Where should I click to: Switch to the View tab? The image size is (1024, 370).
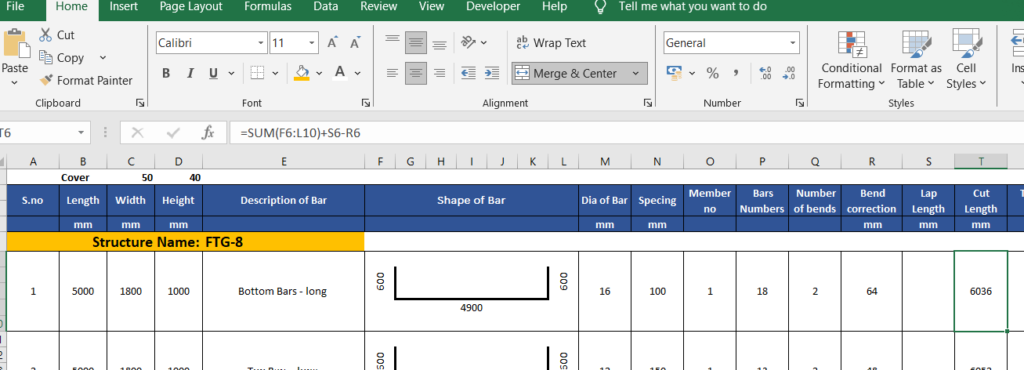click(x=431, y=7)
